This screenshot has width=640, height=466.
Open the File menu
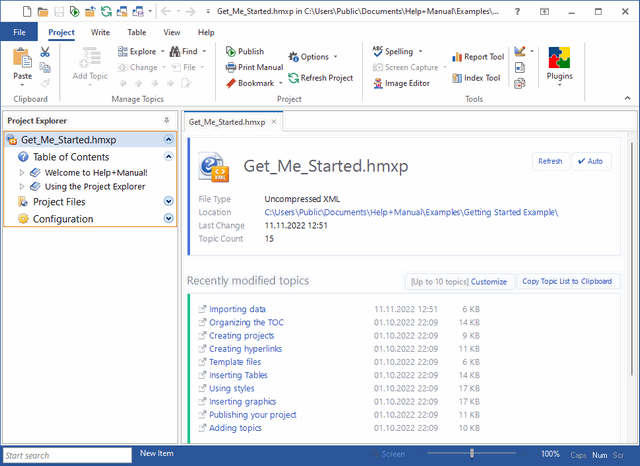[19, 32]
